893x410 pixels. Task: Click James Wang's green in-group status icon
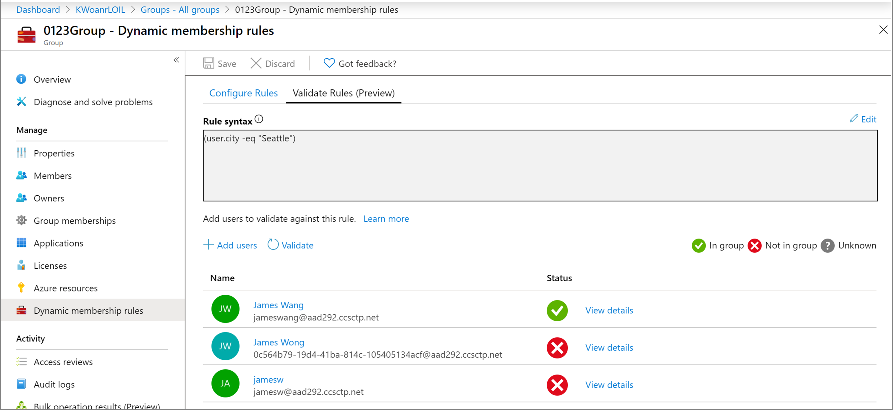coord(557,311)
